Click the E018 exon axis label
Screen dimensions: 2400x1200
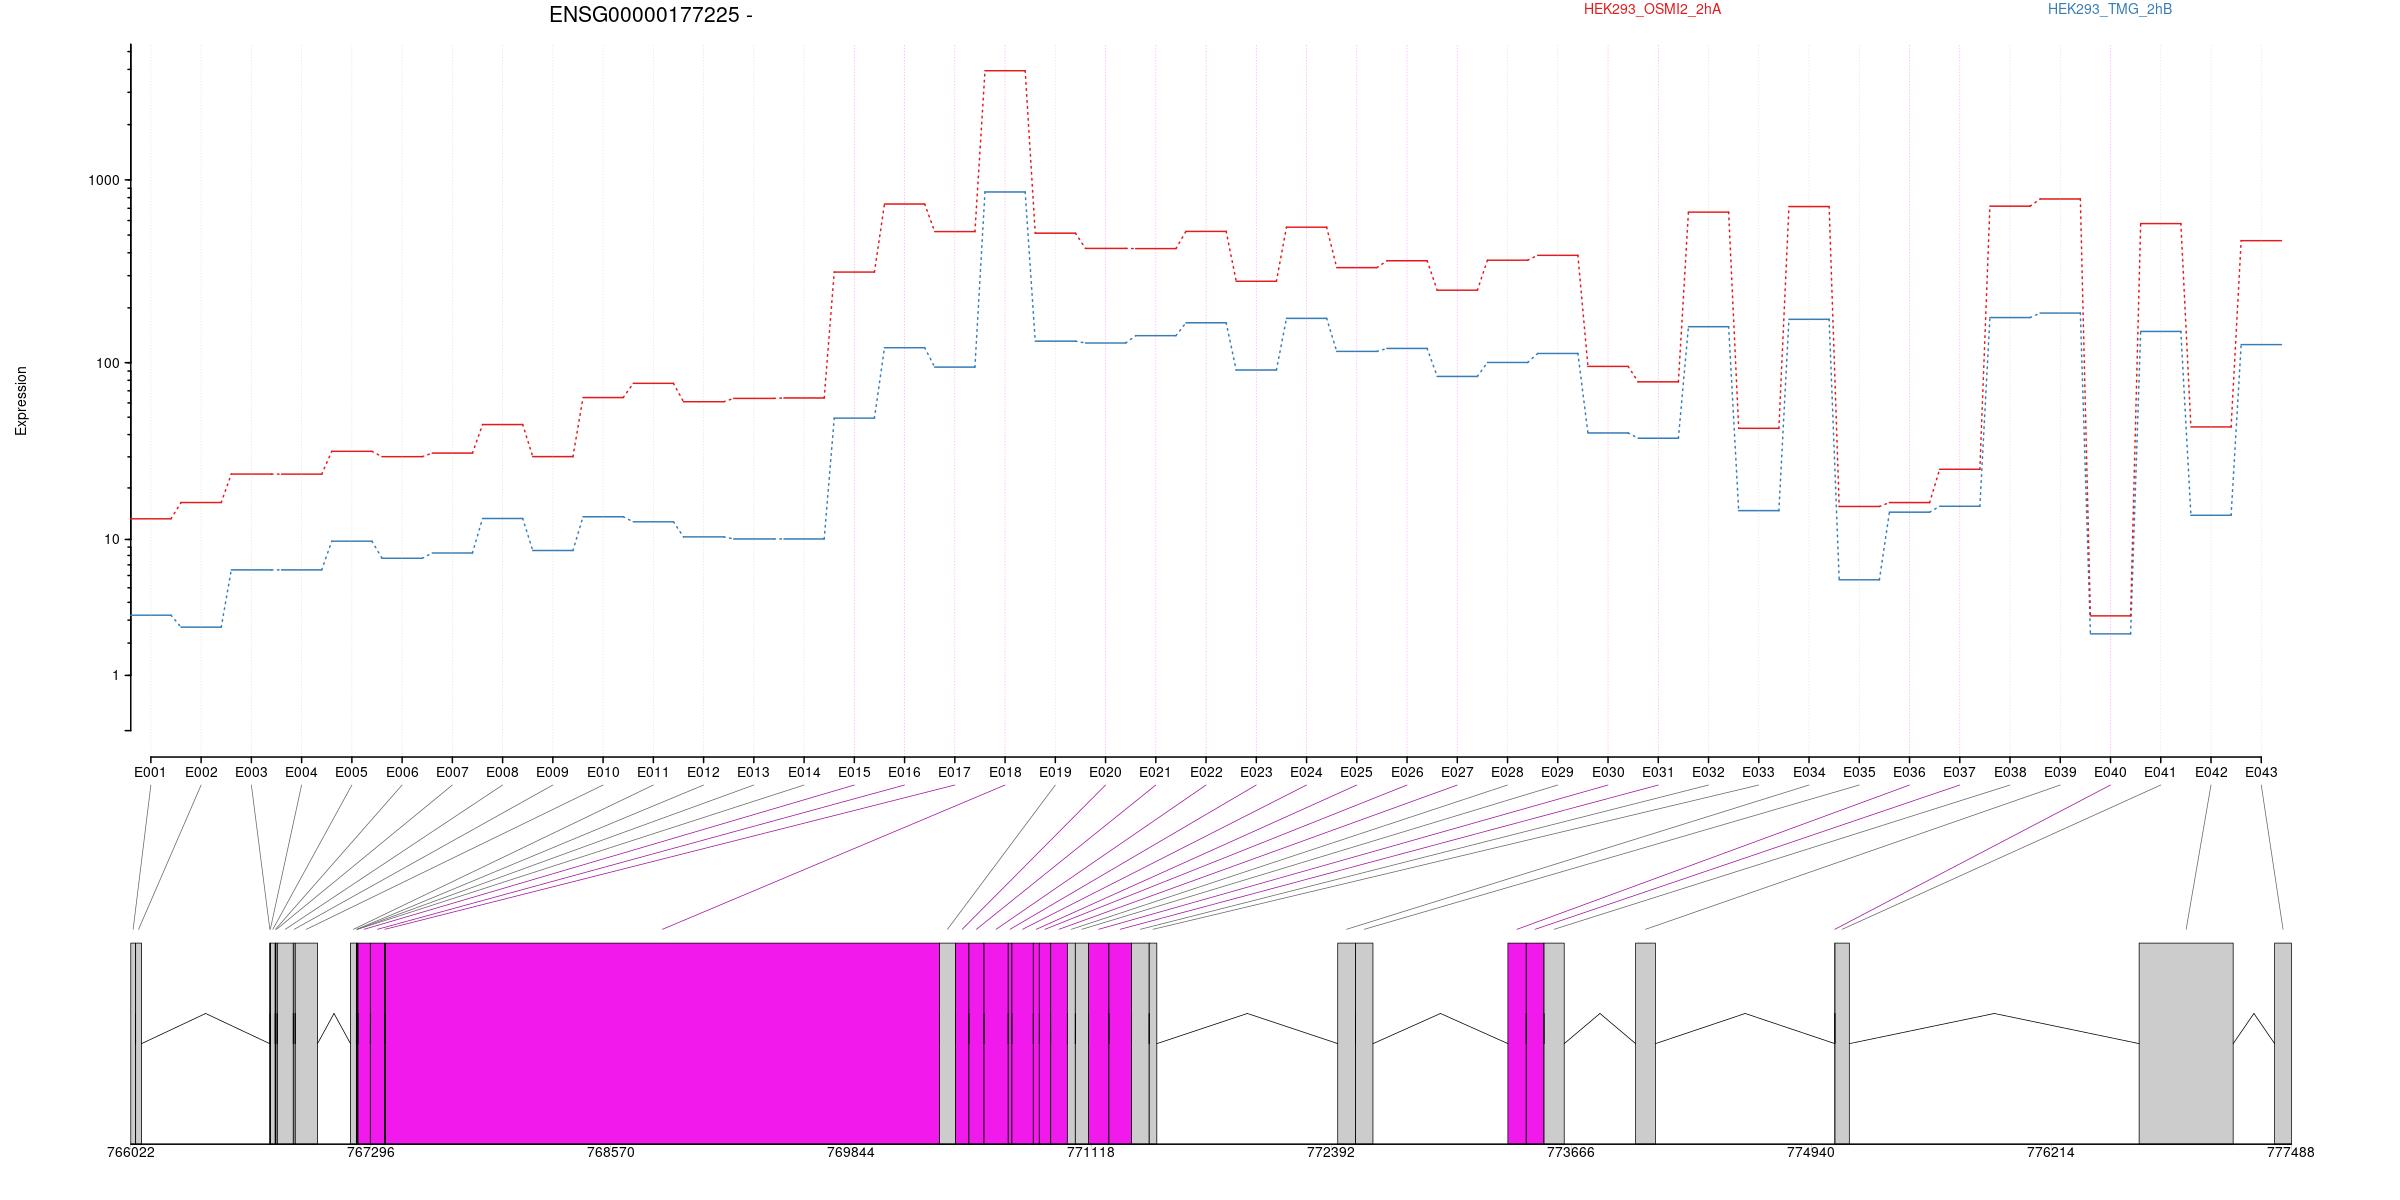1005,772
